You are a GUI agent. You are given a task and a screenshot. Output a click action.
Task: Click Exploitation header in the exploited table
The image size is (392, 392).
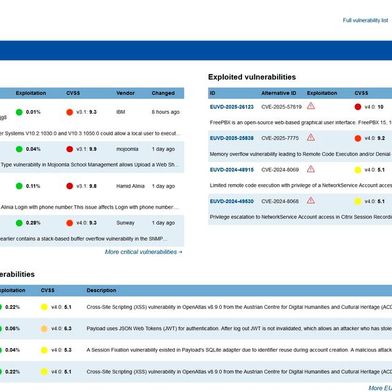[x=322, y=93]
